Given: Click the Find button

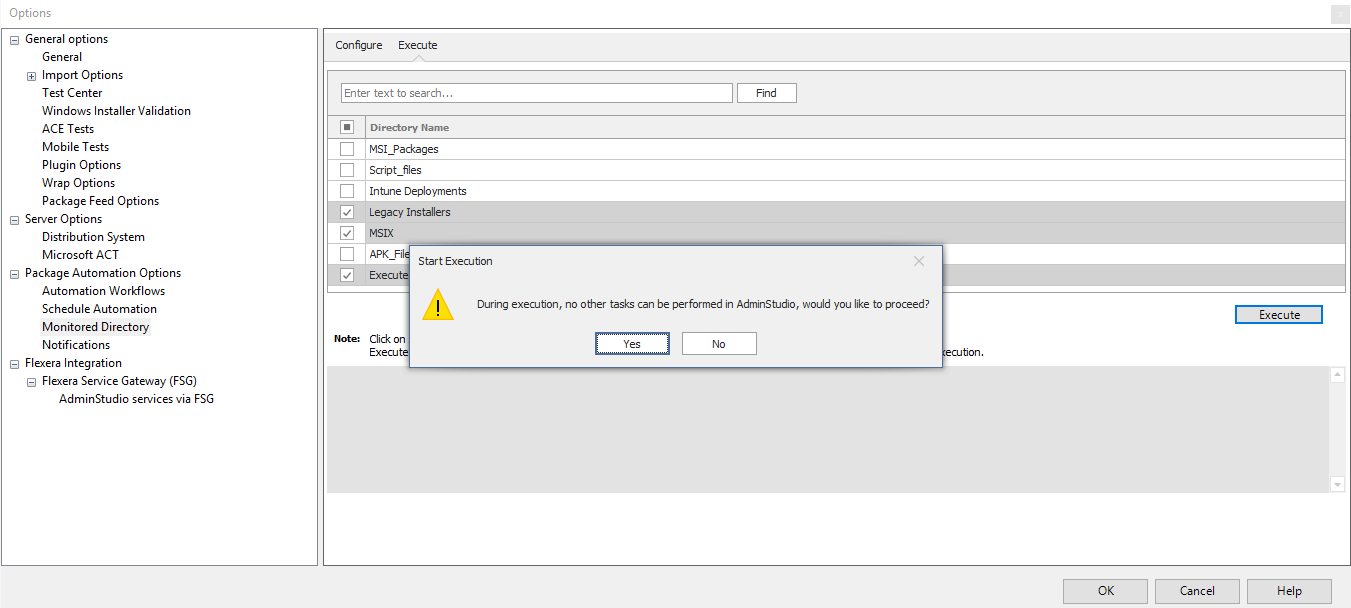Looking at the screenshot, I should [766, 93].
